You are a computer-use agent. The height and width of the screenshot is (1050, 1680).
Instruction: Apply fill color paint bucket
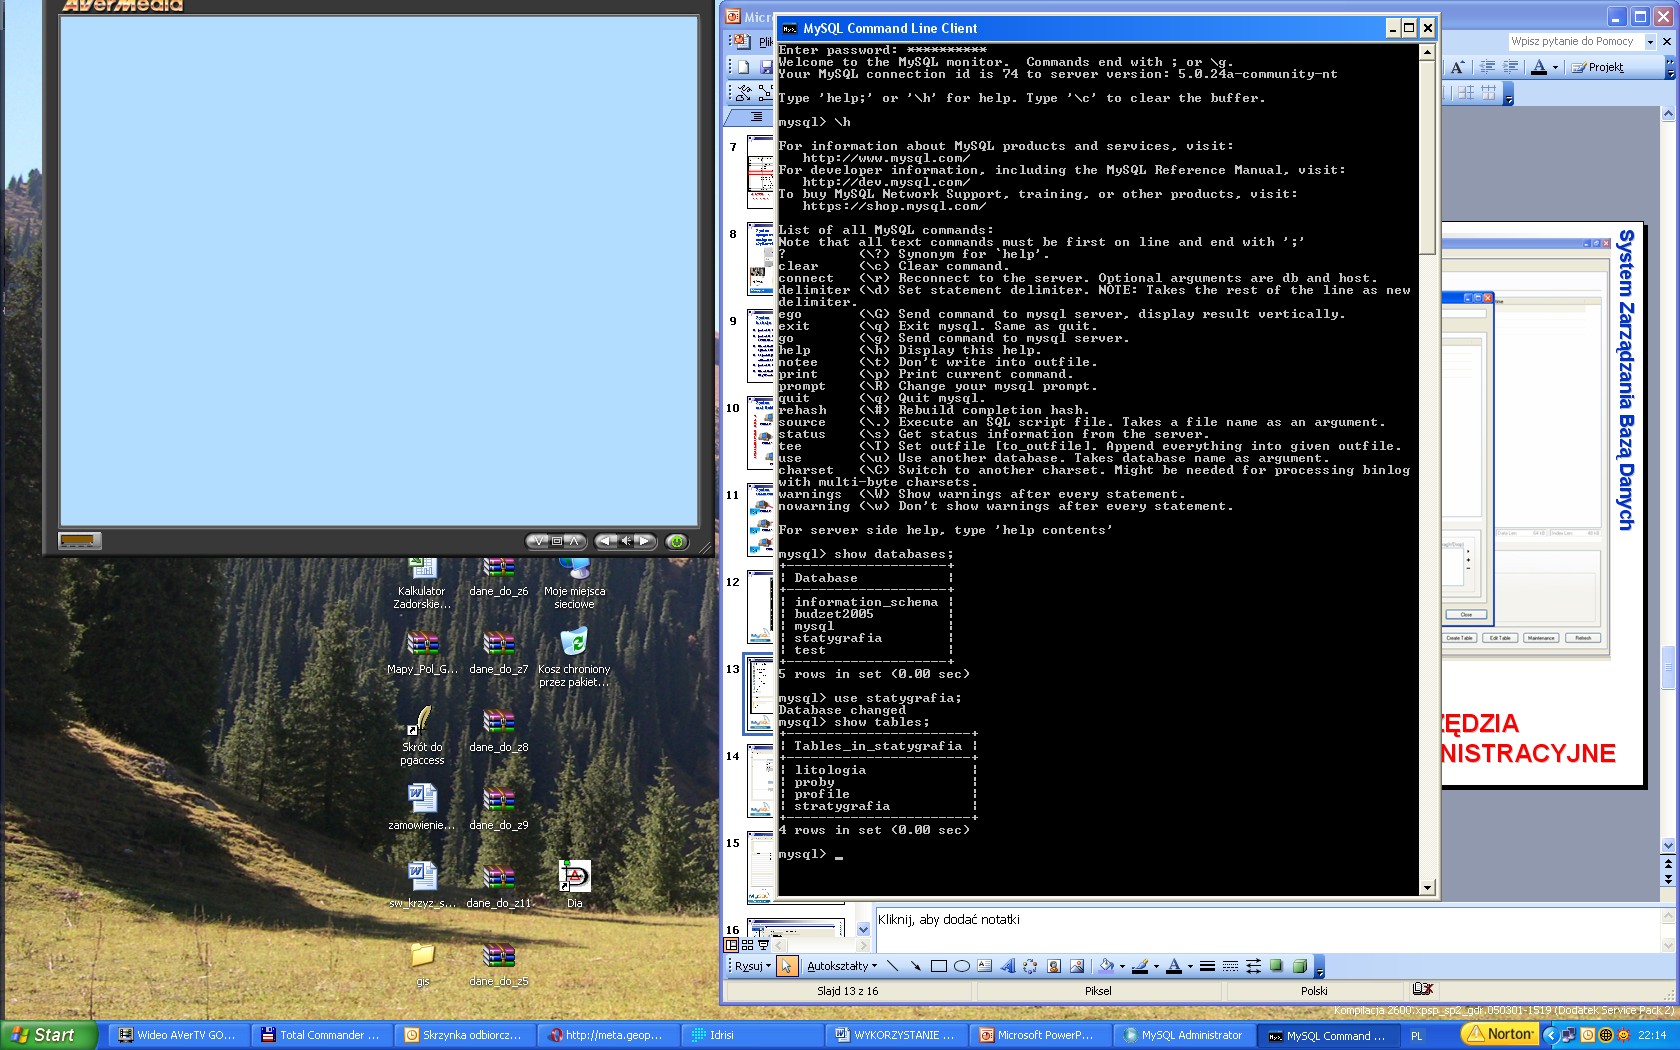click(1105, 966)
